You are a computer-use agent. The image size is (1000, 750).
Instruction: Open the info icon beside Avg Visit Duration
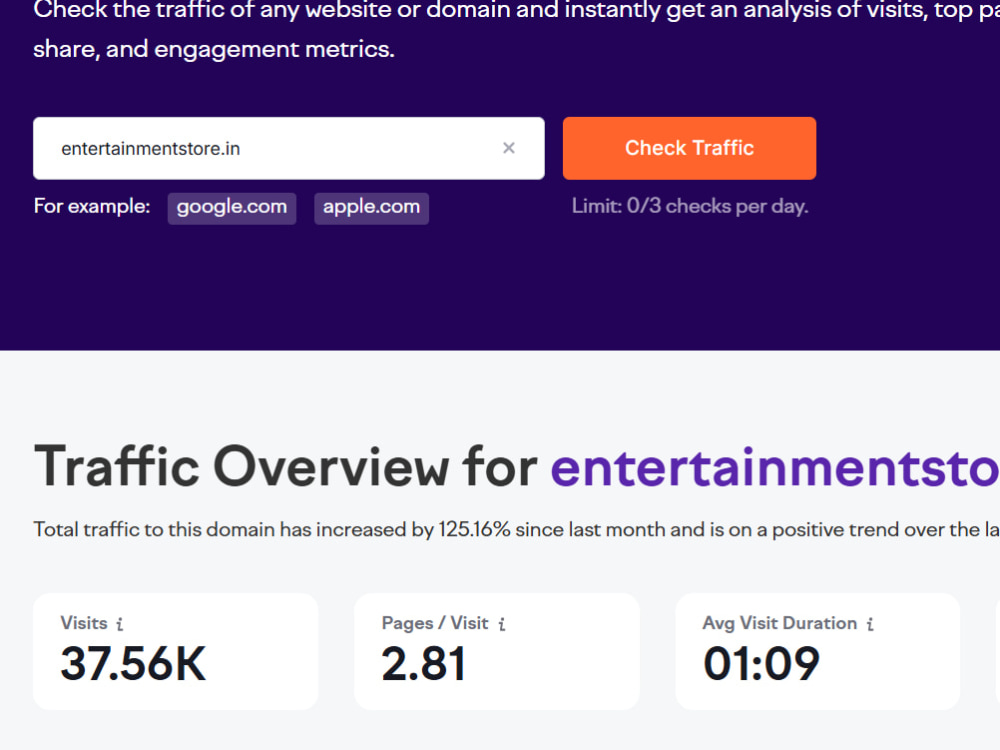point(870,624)
